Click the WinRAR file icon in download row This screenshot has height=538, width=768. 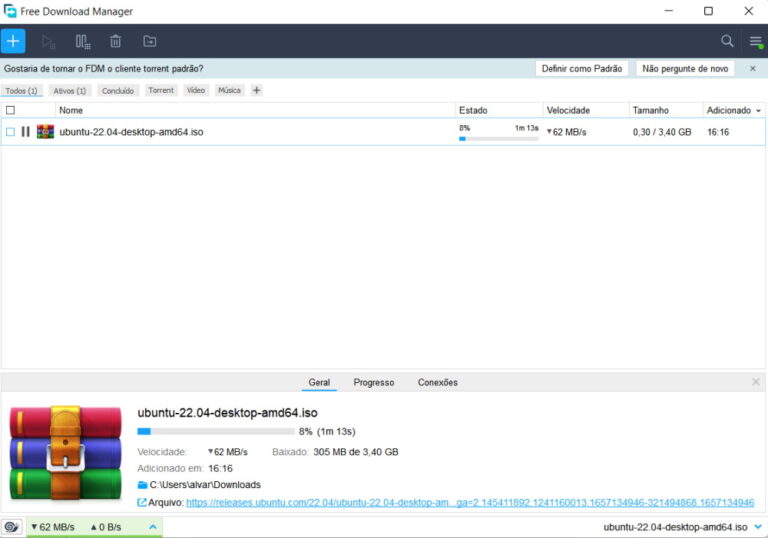pos(45,132)
